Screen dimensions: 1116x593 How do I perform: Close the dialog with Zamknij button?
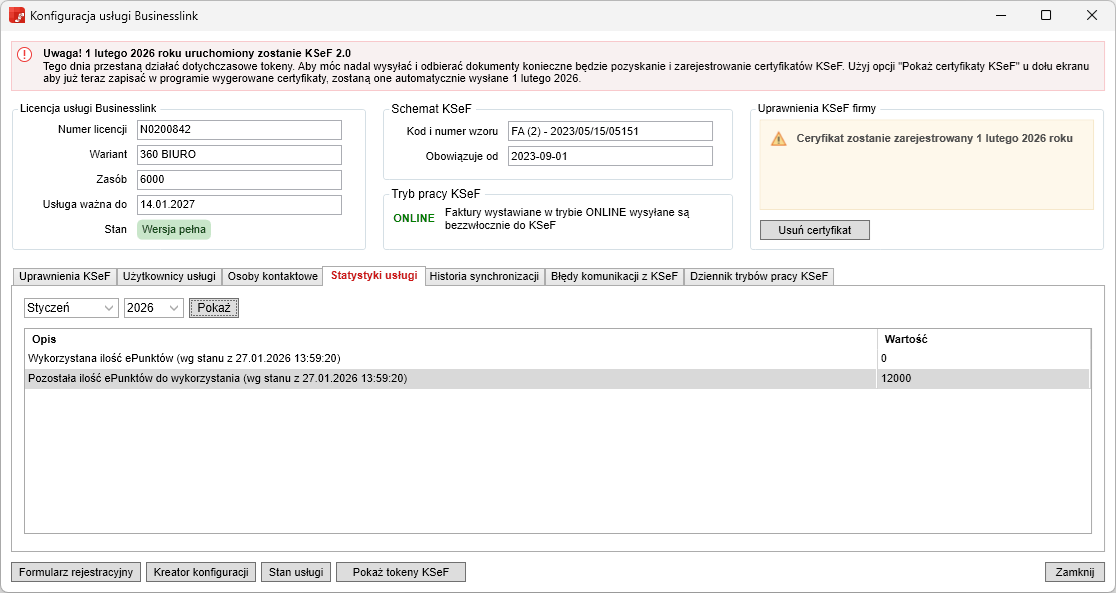(x=1074, y=572)
